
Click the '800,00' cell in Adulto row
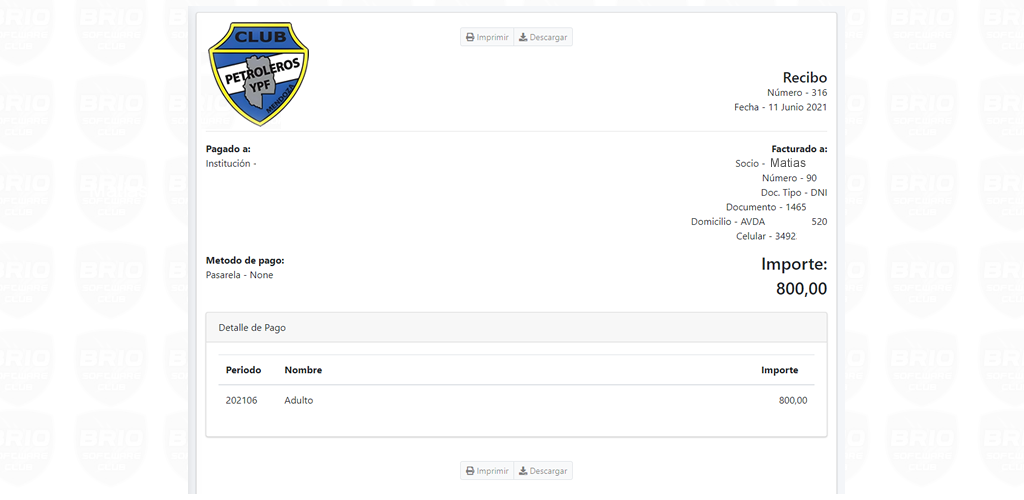coord(793,401)
